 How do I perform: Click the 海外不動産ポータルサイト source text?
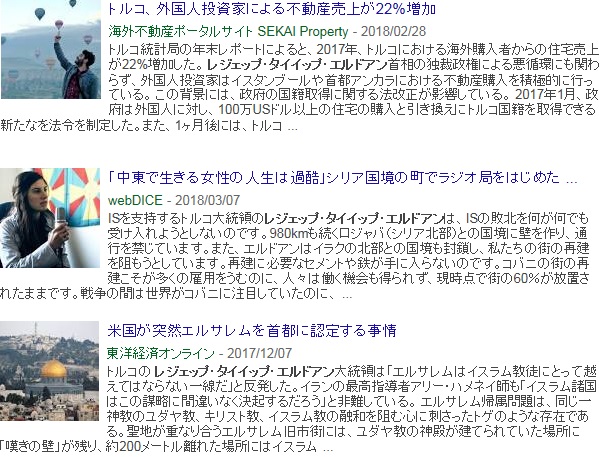coord(180,31)
